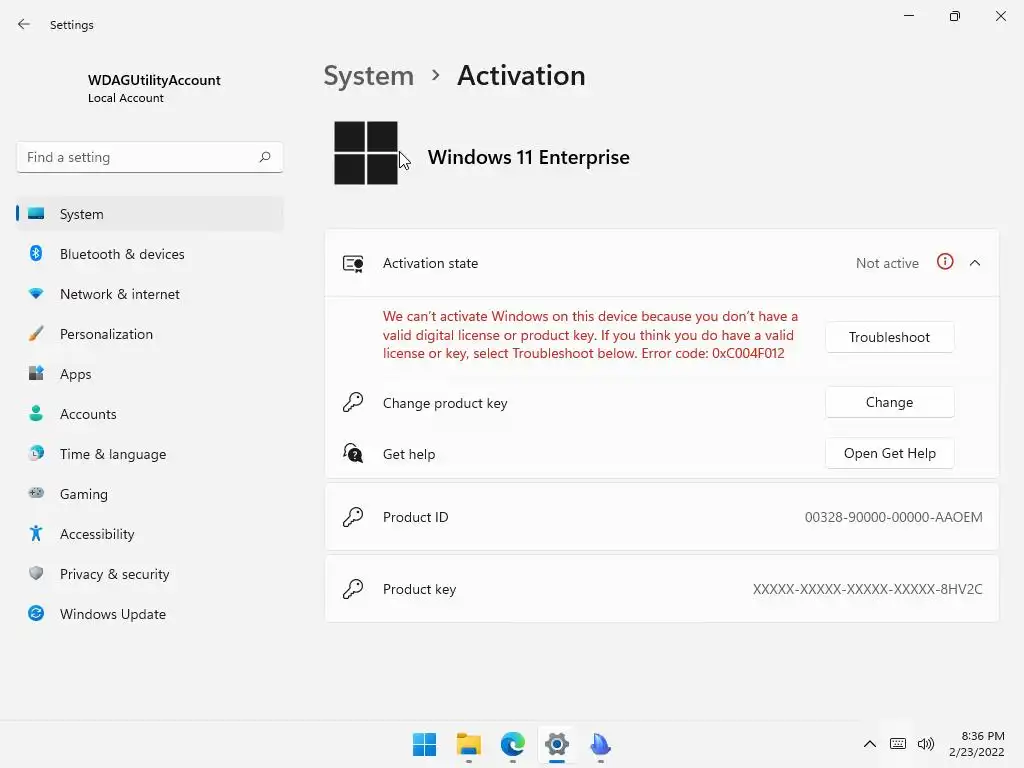Viewport: 1024px width, 768px height.
Task: Open Windows Update settings
Action: coord(150,614)
